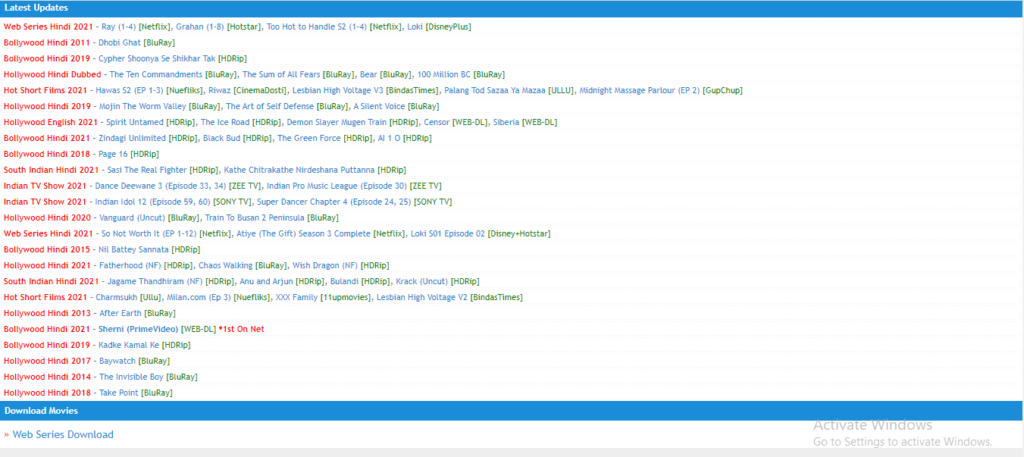Open the Bulandi HDRip link

(x=345, y=281)
